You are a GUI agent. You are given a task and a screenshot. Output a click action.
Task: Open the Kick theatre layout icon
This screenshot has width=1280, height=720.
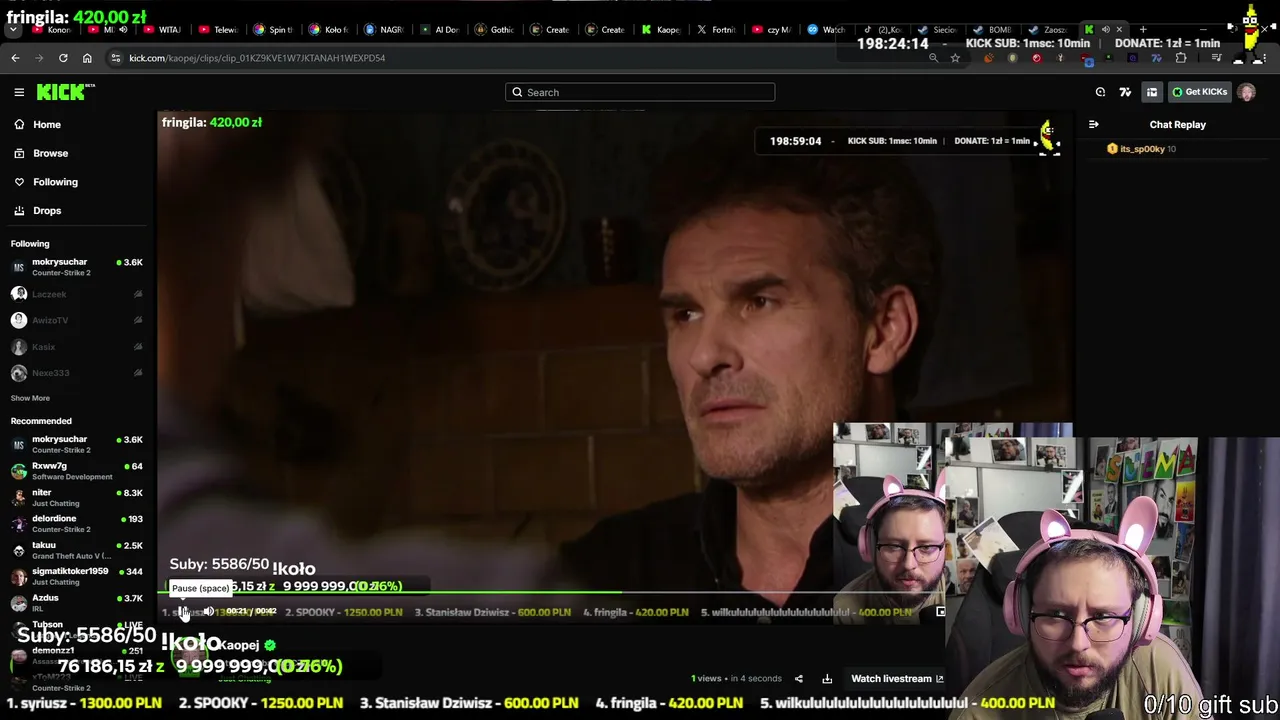(1152, 92)
